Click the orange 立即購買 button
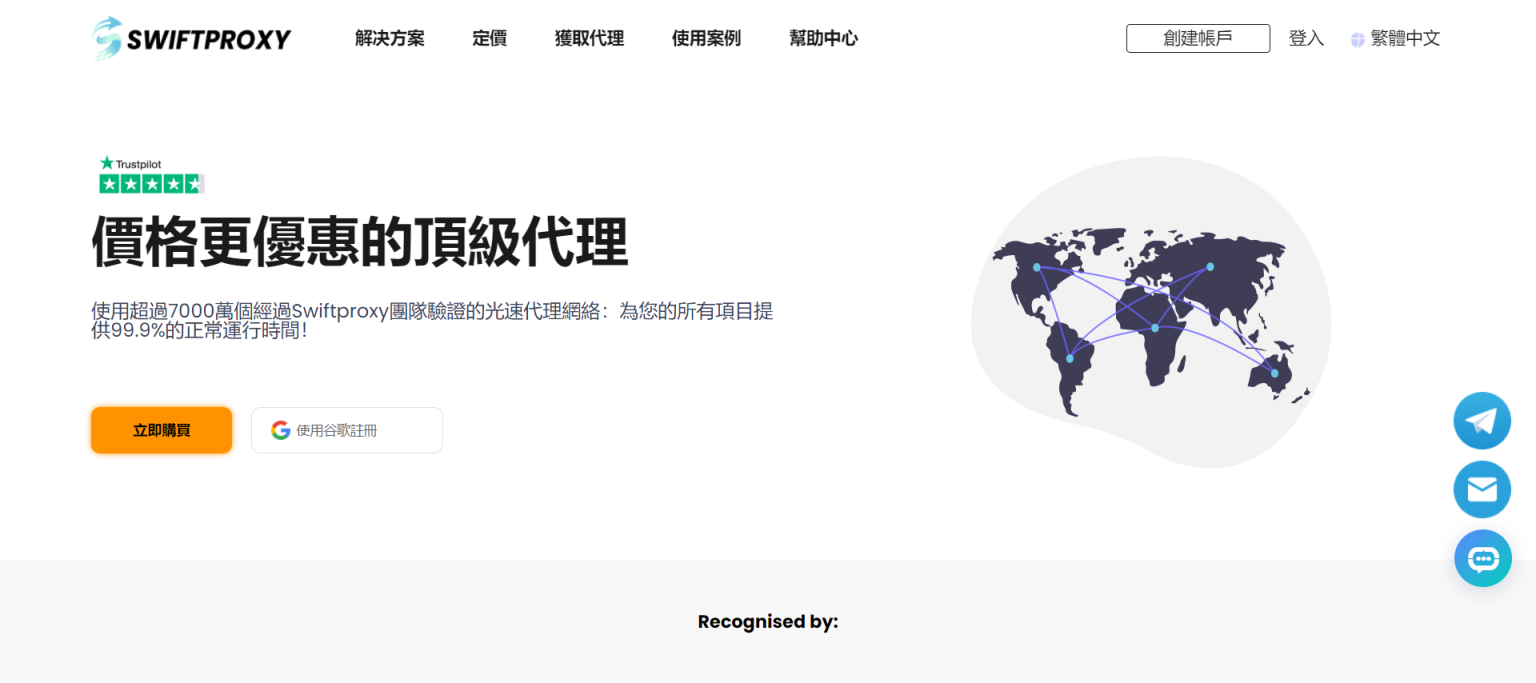The width and height of the screenshot is (1536, 683). [x=161, y=430]
